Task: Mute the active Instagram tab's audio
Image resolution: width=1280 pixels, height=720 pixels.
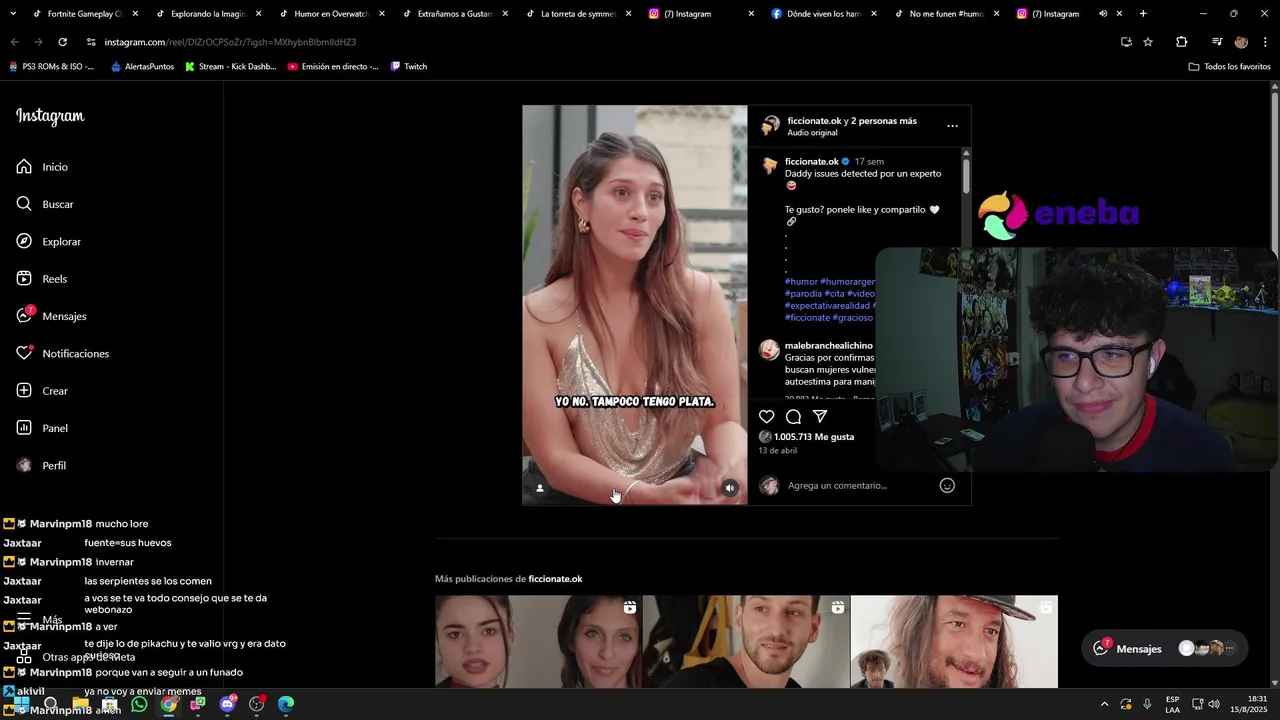Action: coord(1103,14)
